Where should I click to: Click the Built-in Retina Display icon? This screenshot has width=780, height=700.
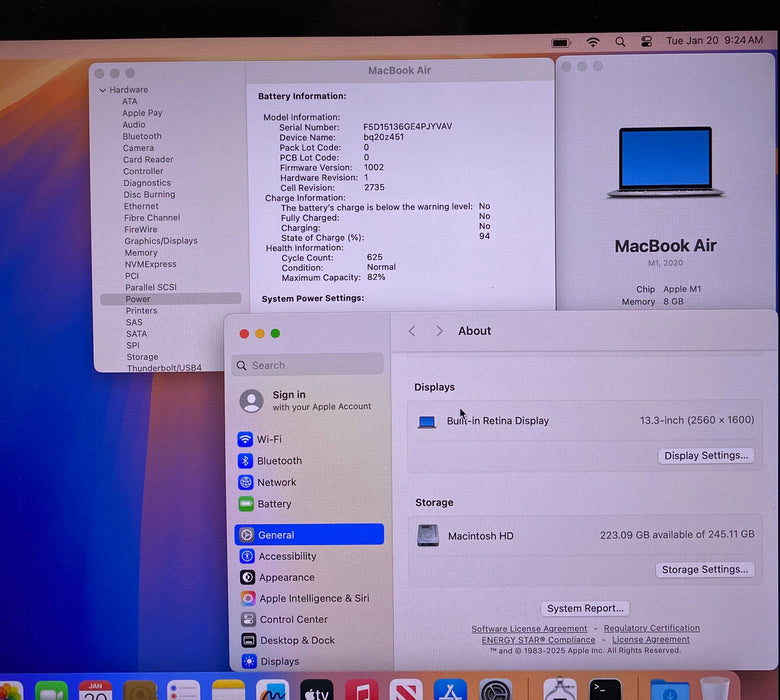[x=427, y=422]
